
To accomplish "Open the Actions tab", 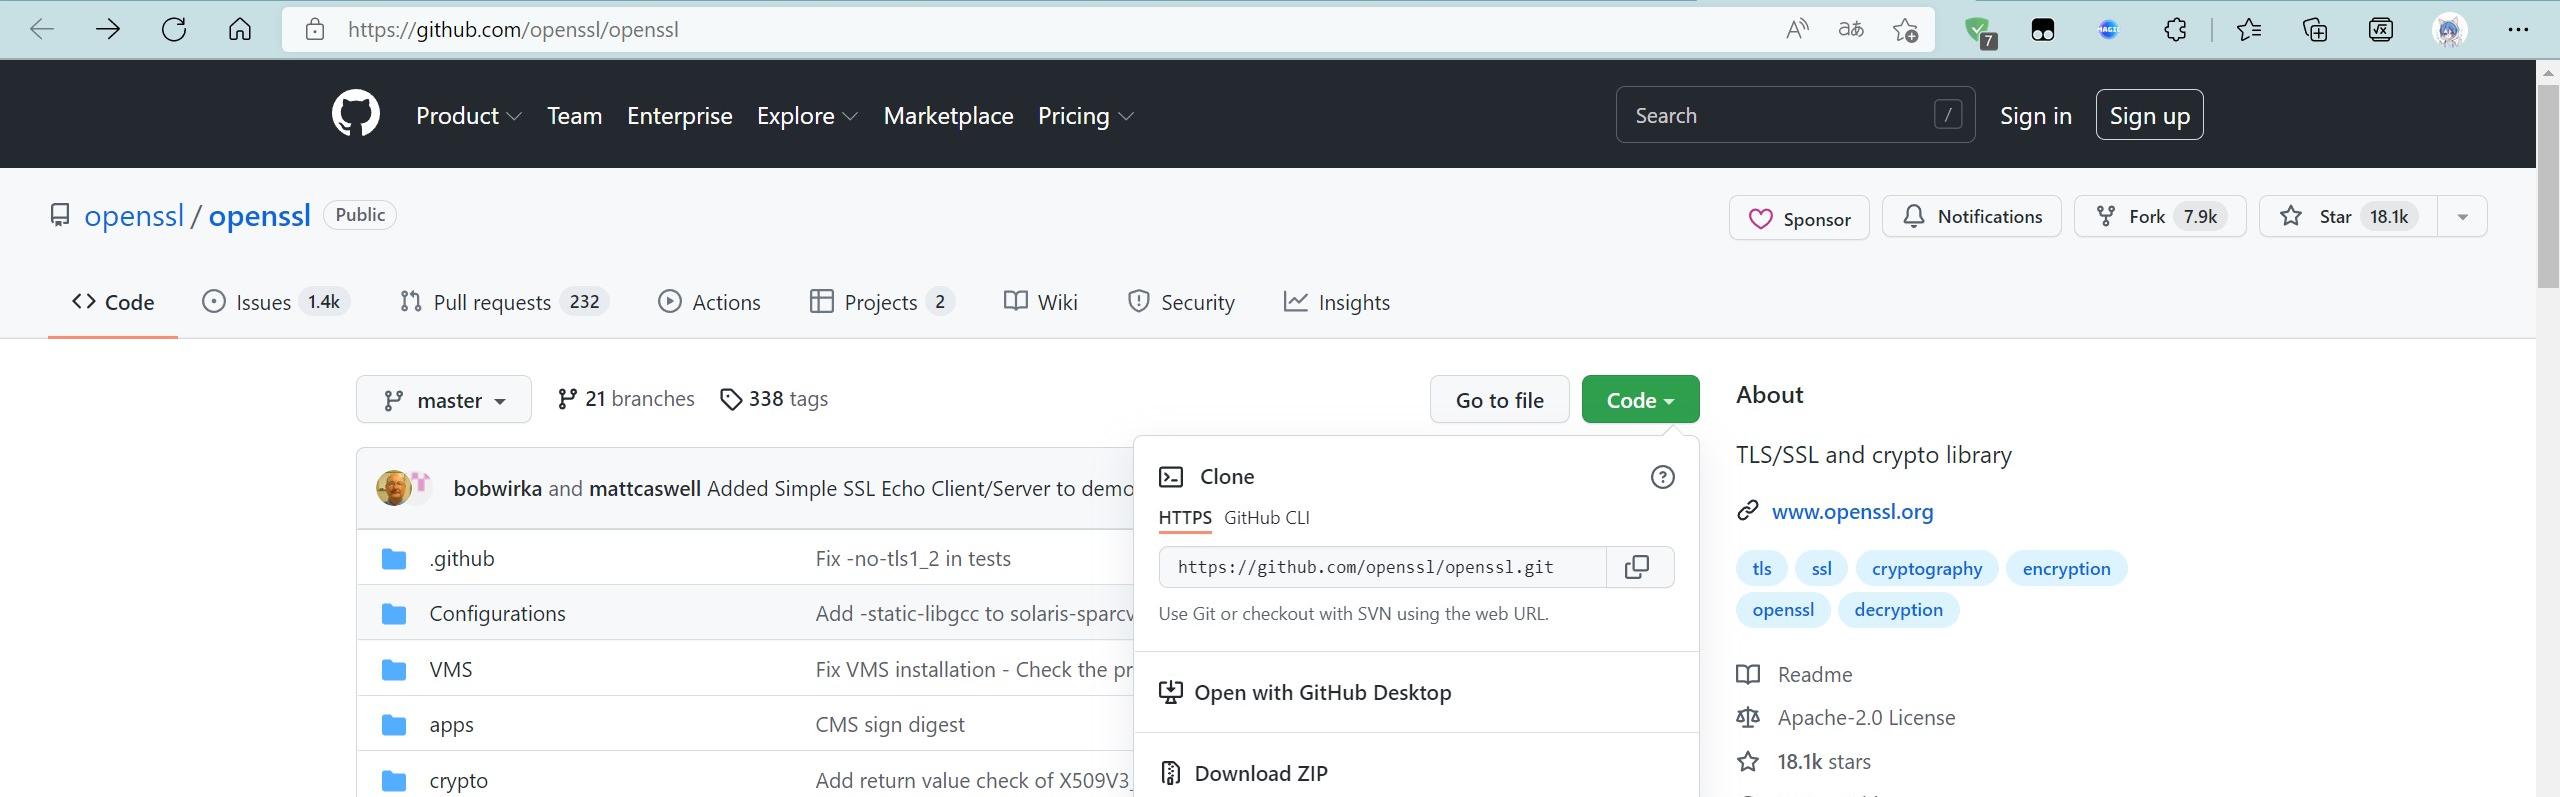I will (x=709, y=302).
